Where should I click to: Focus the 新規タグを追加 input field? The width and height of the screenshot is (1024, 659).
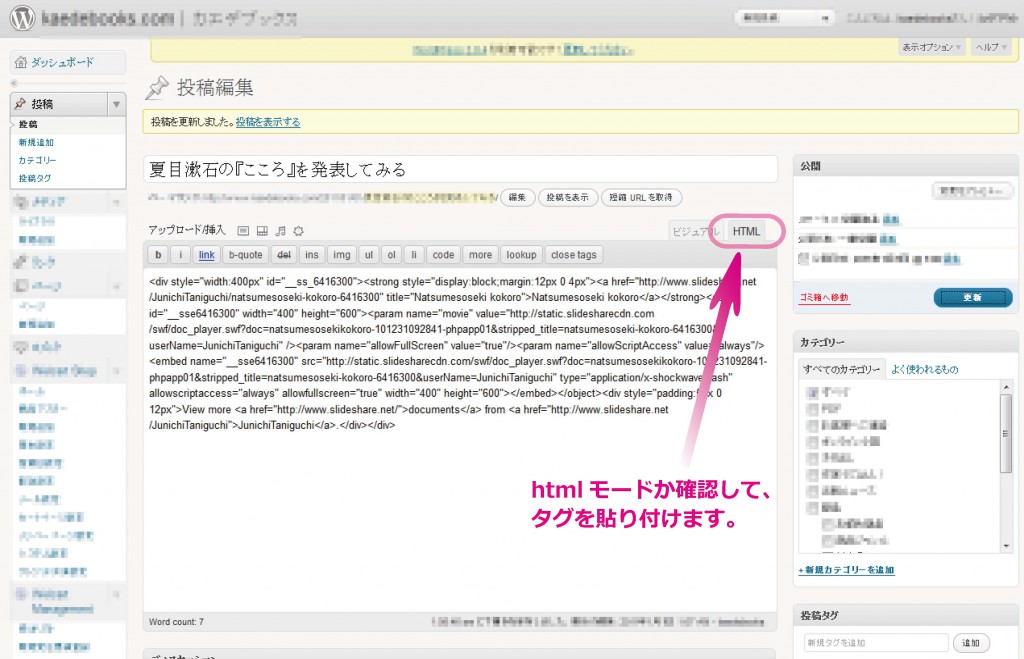[875, 643]
